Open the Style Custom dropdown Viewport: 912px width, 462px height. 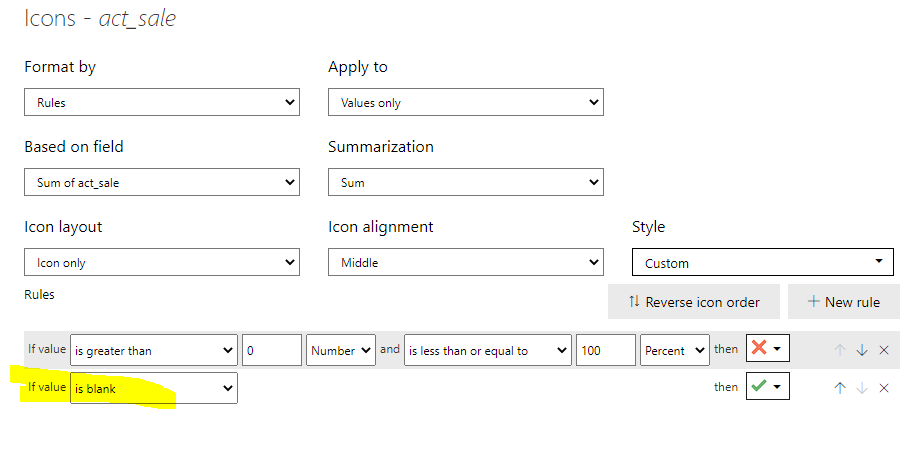(x=763, y=262)
